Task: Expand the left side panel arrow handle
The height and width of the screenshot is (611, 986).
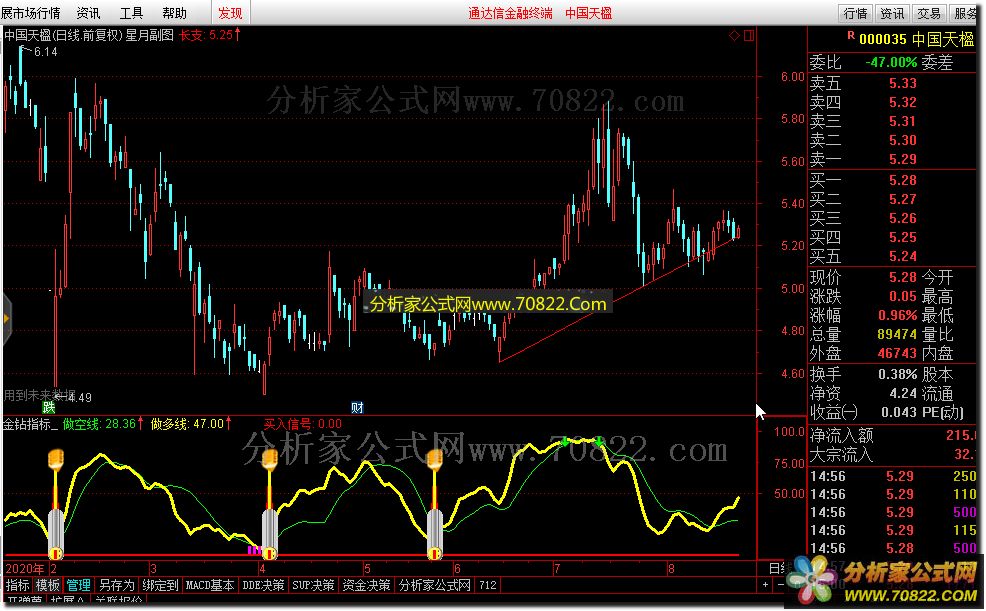Action: click(x=6, y=319)
